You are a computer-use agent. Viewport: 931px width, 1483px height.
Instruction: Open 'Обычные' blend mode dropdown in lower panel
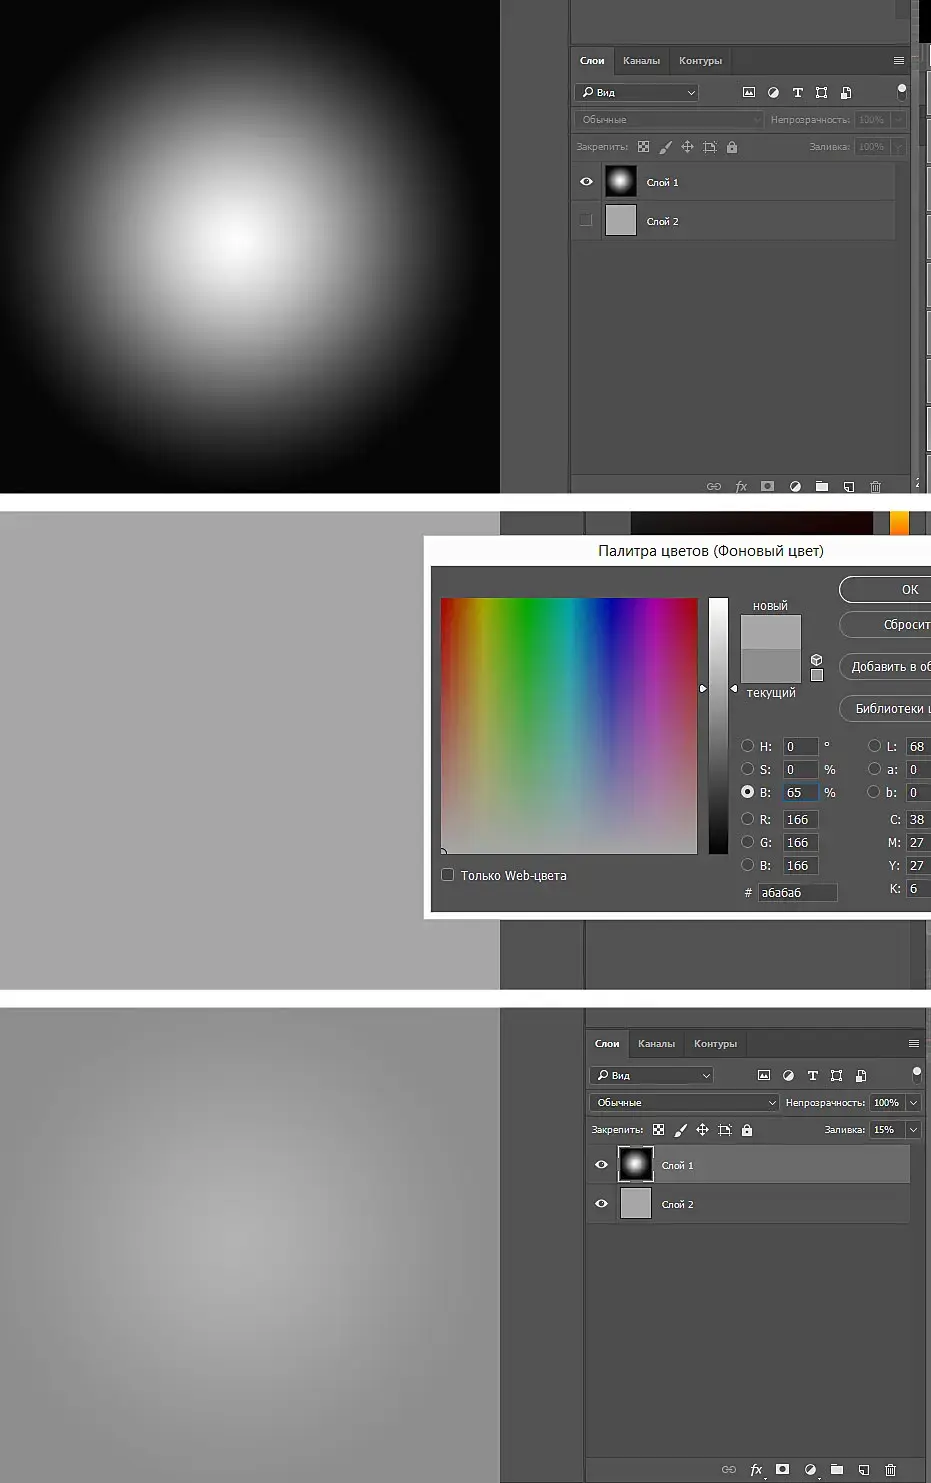point(684,1102)
